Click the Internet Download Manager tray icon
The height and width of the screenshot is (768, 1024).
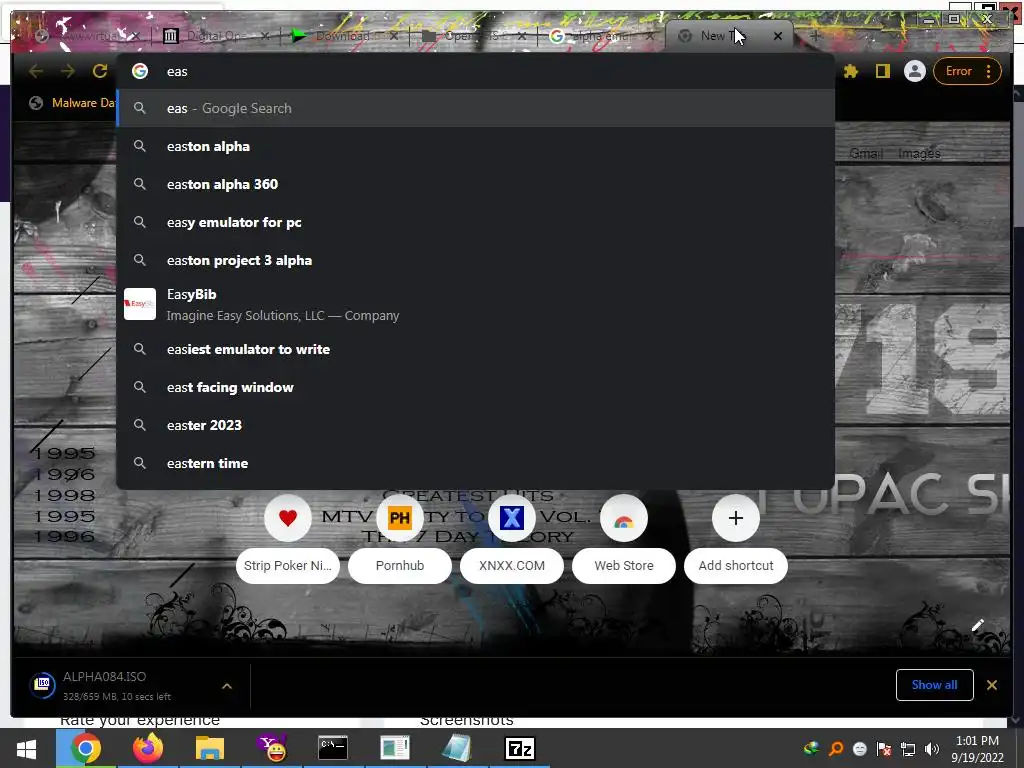pos(811,749)
